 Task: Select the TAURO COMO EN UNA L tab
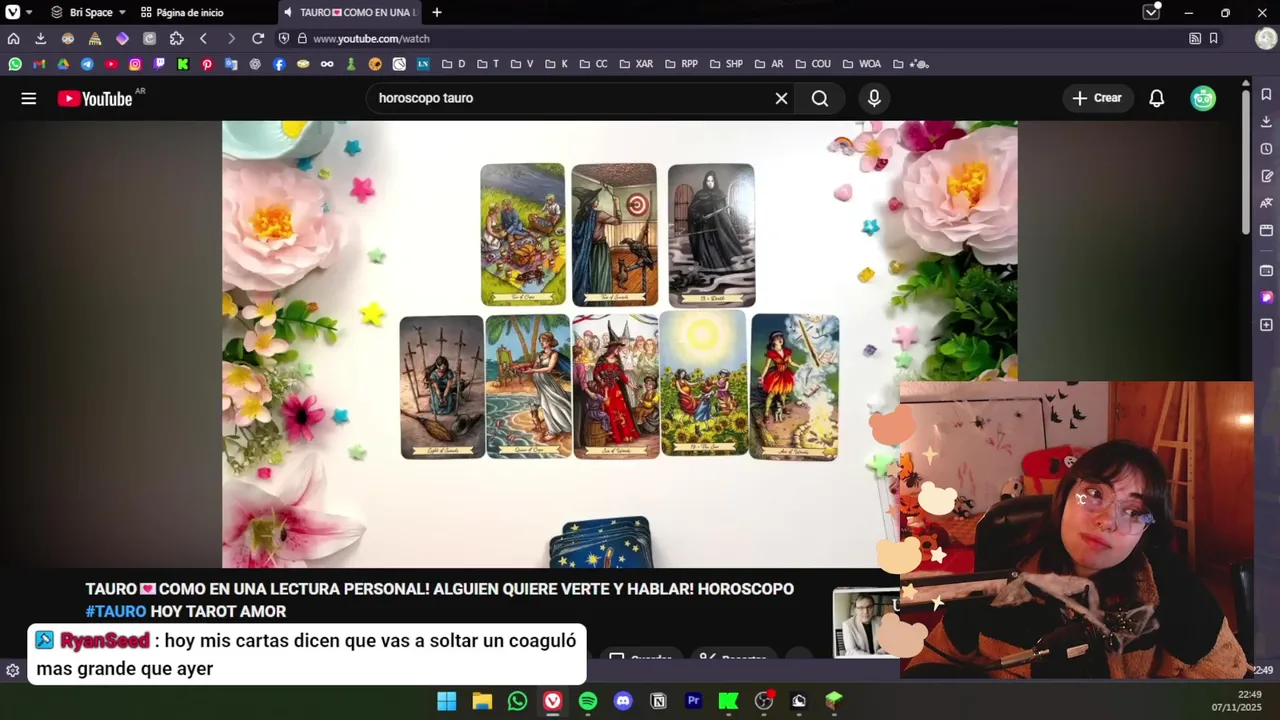pyautogui.click(x=350, y=12)
